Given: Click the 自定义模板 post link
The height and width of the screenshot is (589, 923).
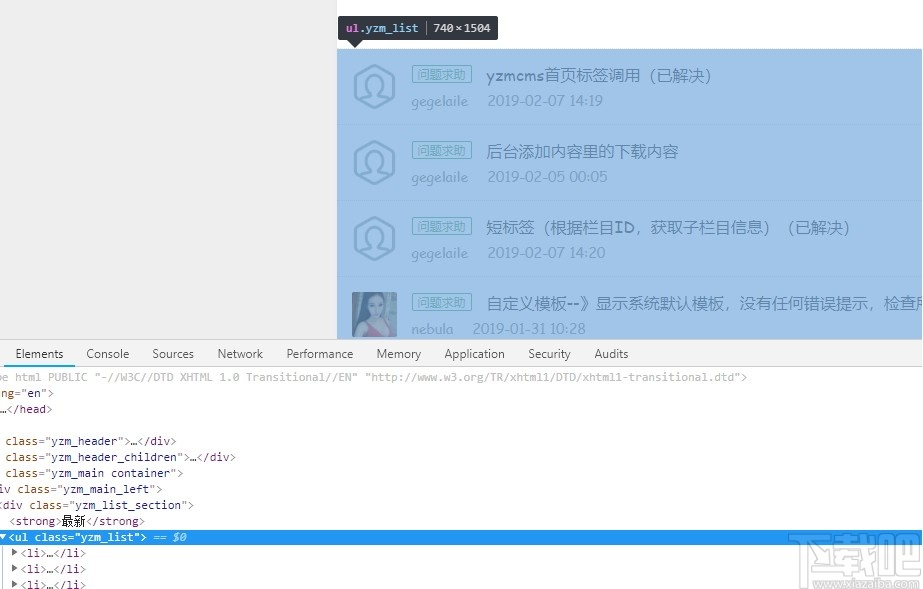Looking at the screenshot, I should pos(690,302).
